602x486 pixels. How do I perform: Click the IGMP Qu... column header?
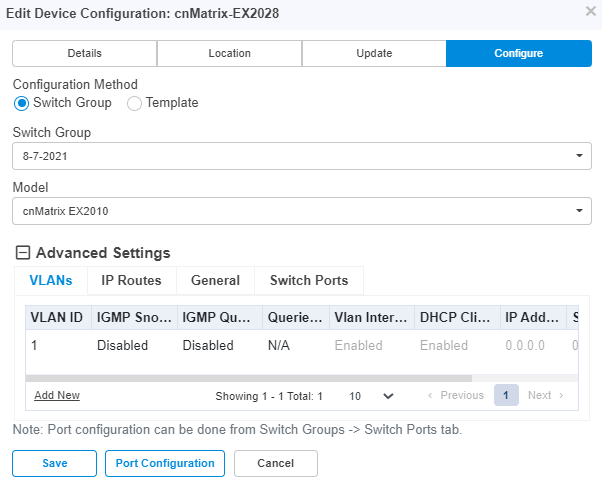[x=220, y=317]
